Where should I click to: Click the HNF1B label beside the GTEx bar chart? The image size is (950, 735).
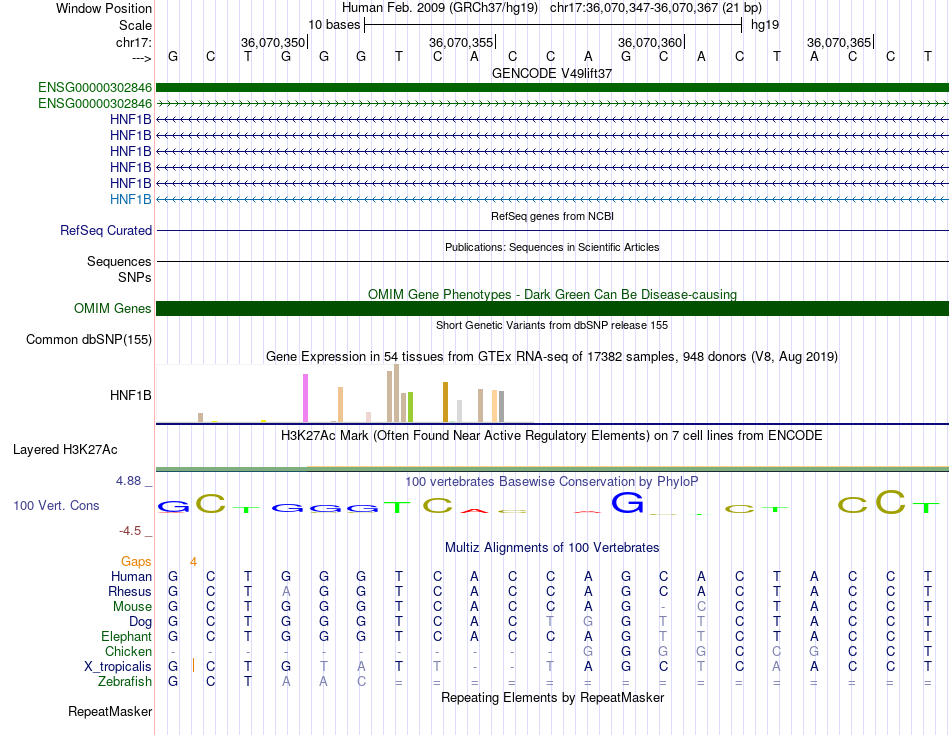(x=130, y=396)
